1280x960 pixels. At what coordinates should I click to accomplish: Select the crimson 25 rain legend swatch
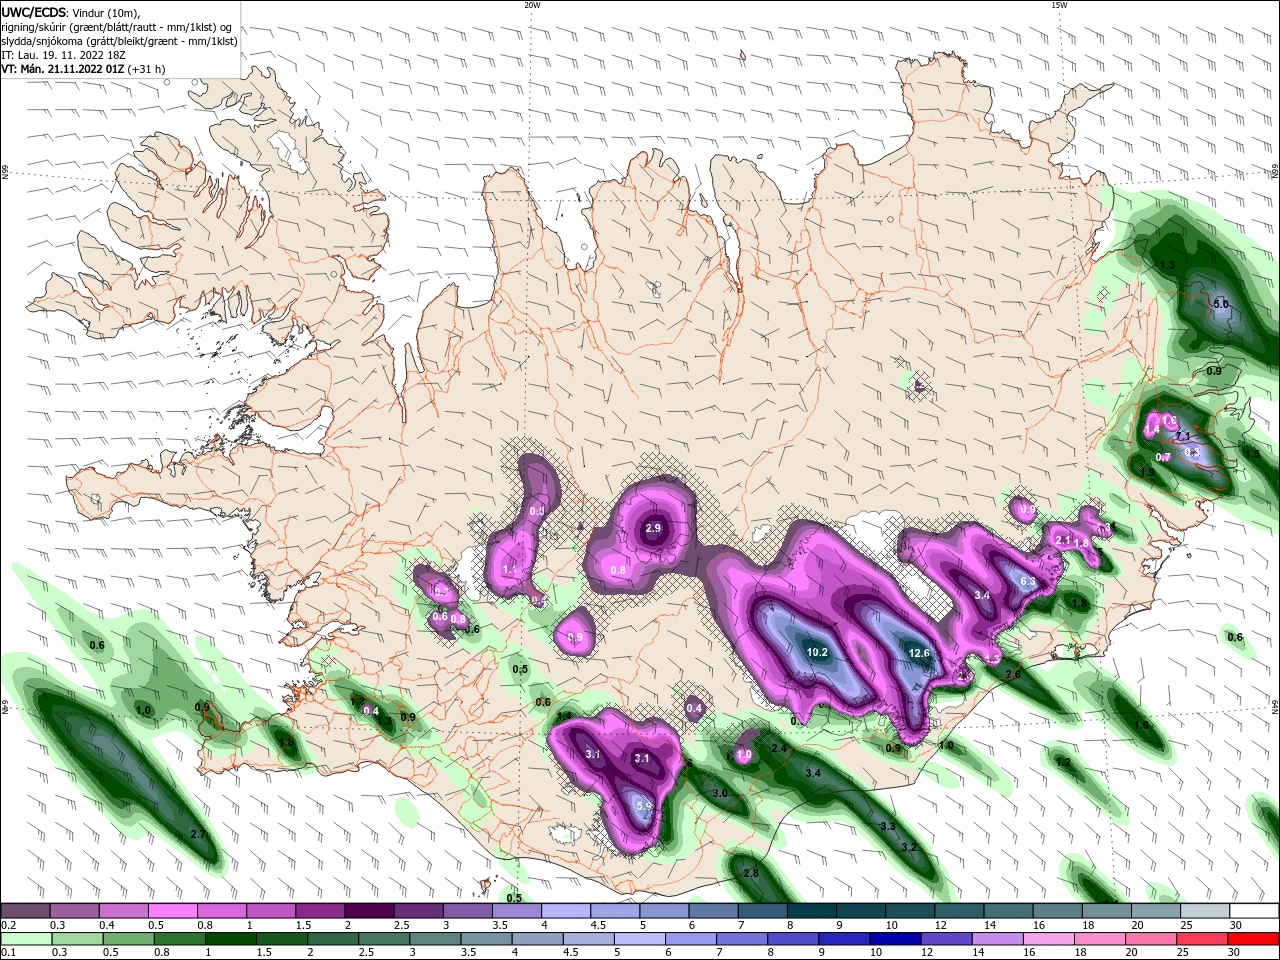(x=1202, y=939)
